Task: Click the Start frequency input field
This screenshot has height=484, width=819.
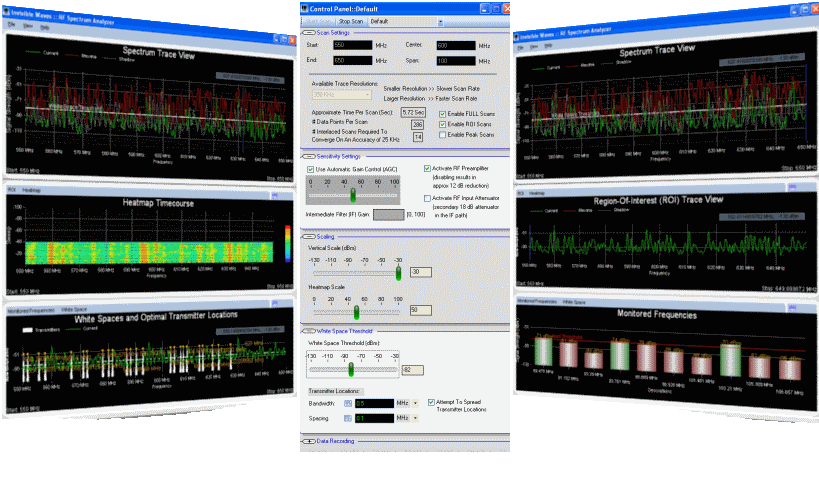Action: (x=353, y=45)
